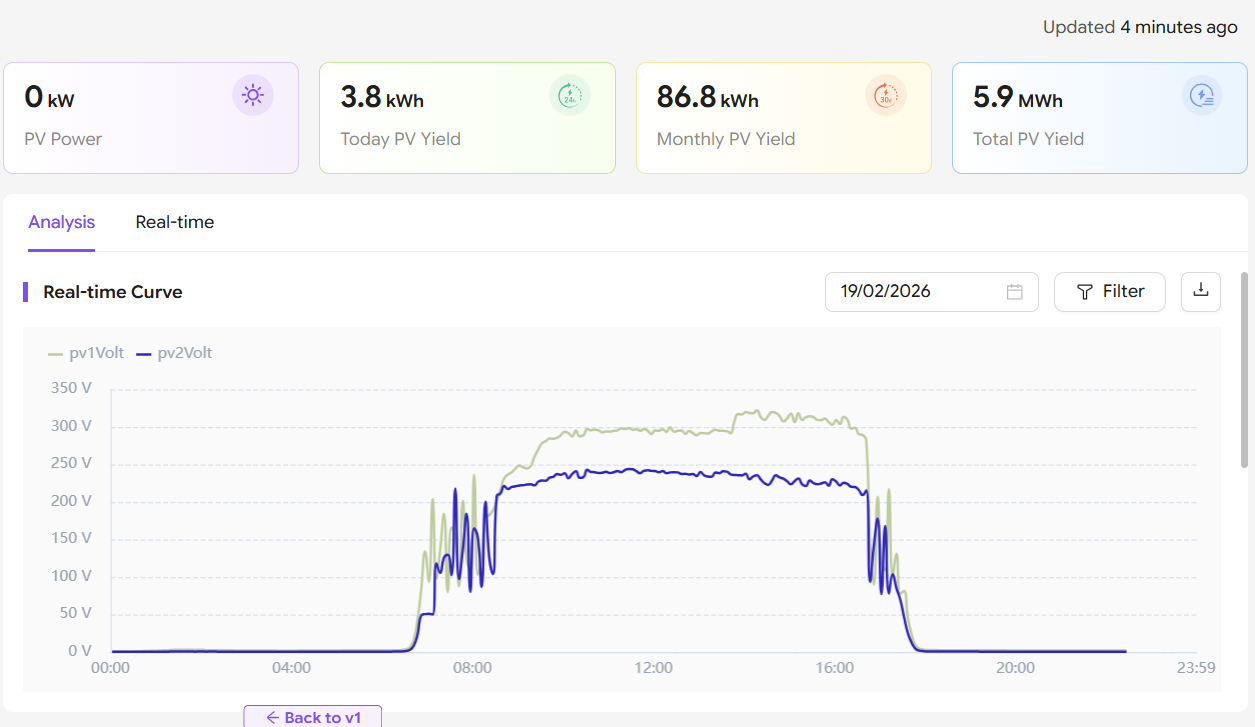The width and height of the screenshot is (1255, 727).
Task: Click the Today PV Yield 3.8 kWh value
Action: [382, 97]
